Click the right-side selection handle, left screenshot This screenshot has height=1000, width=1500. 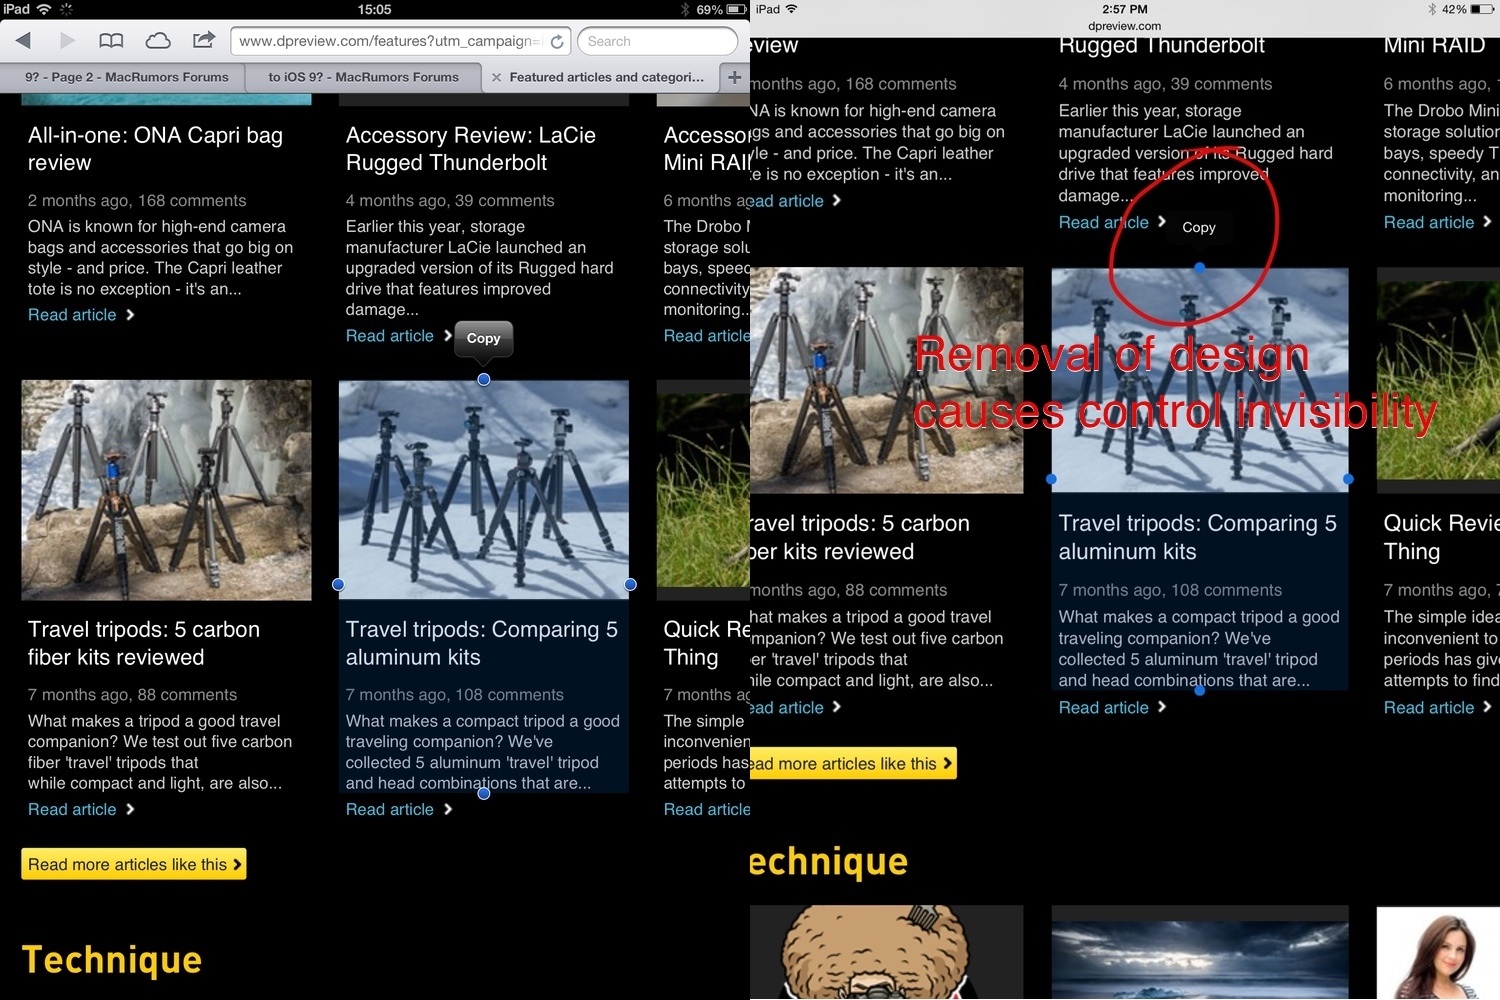coord(630,584)
